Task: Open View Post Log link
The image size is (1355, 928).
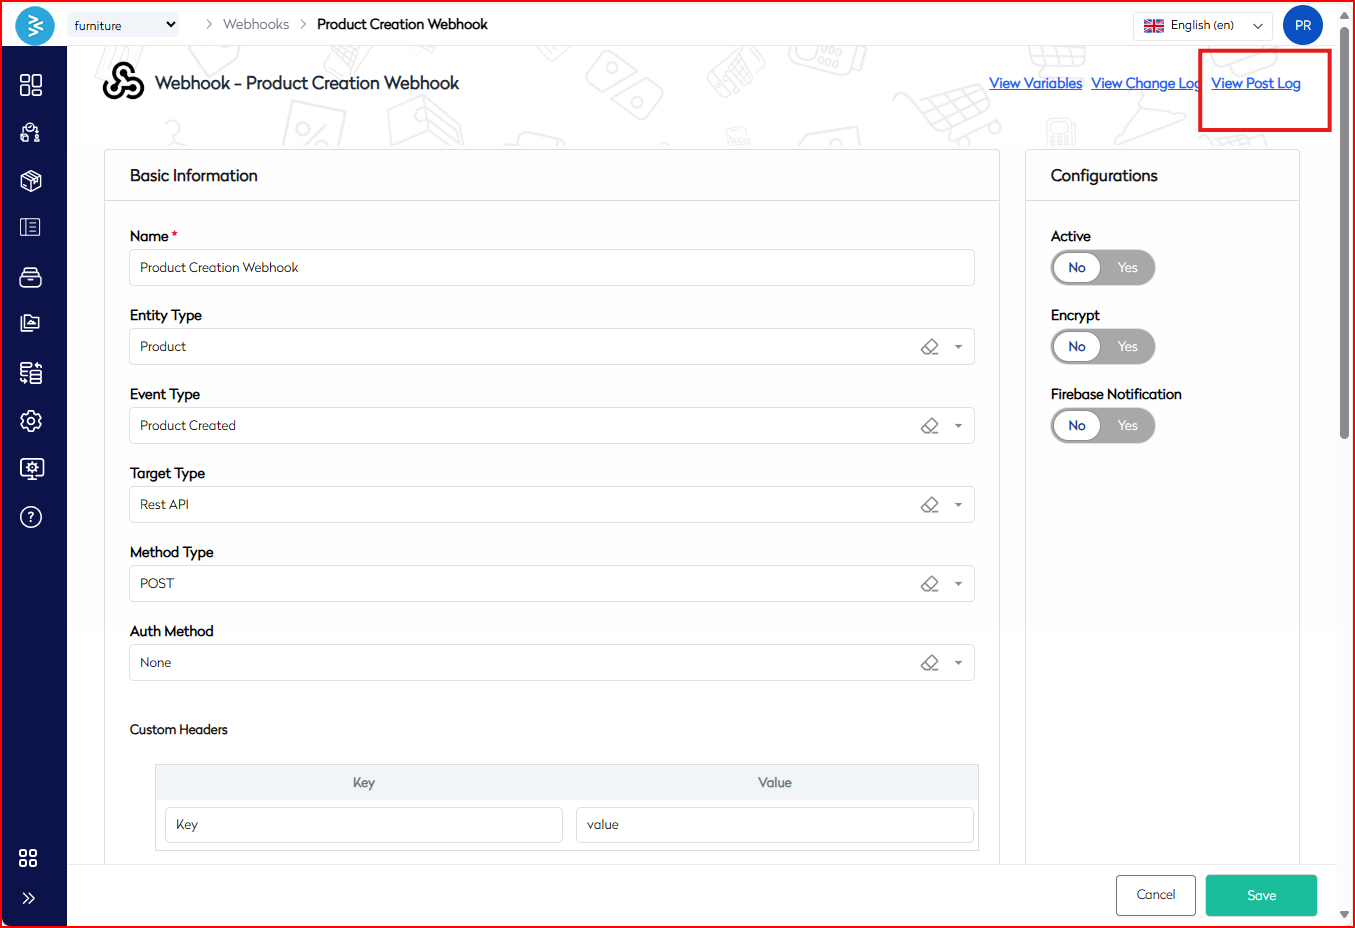Action: [1255, 83]
